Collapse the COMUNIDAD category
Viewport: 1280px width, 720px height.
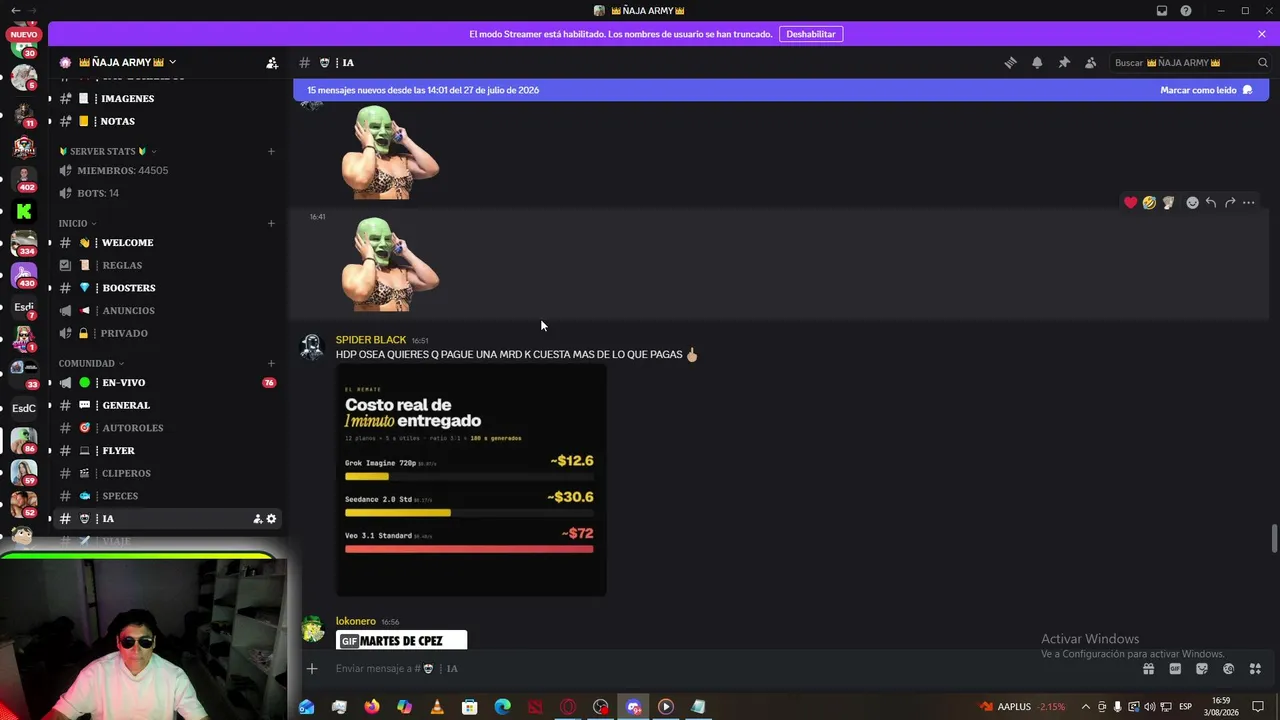click(x=91, y=363)
